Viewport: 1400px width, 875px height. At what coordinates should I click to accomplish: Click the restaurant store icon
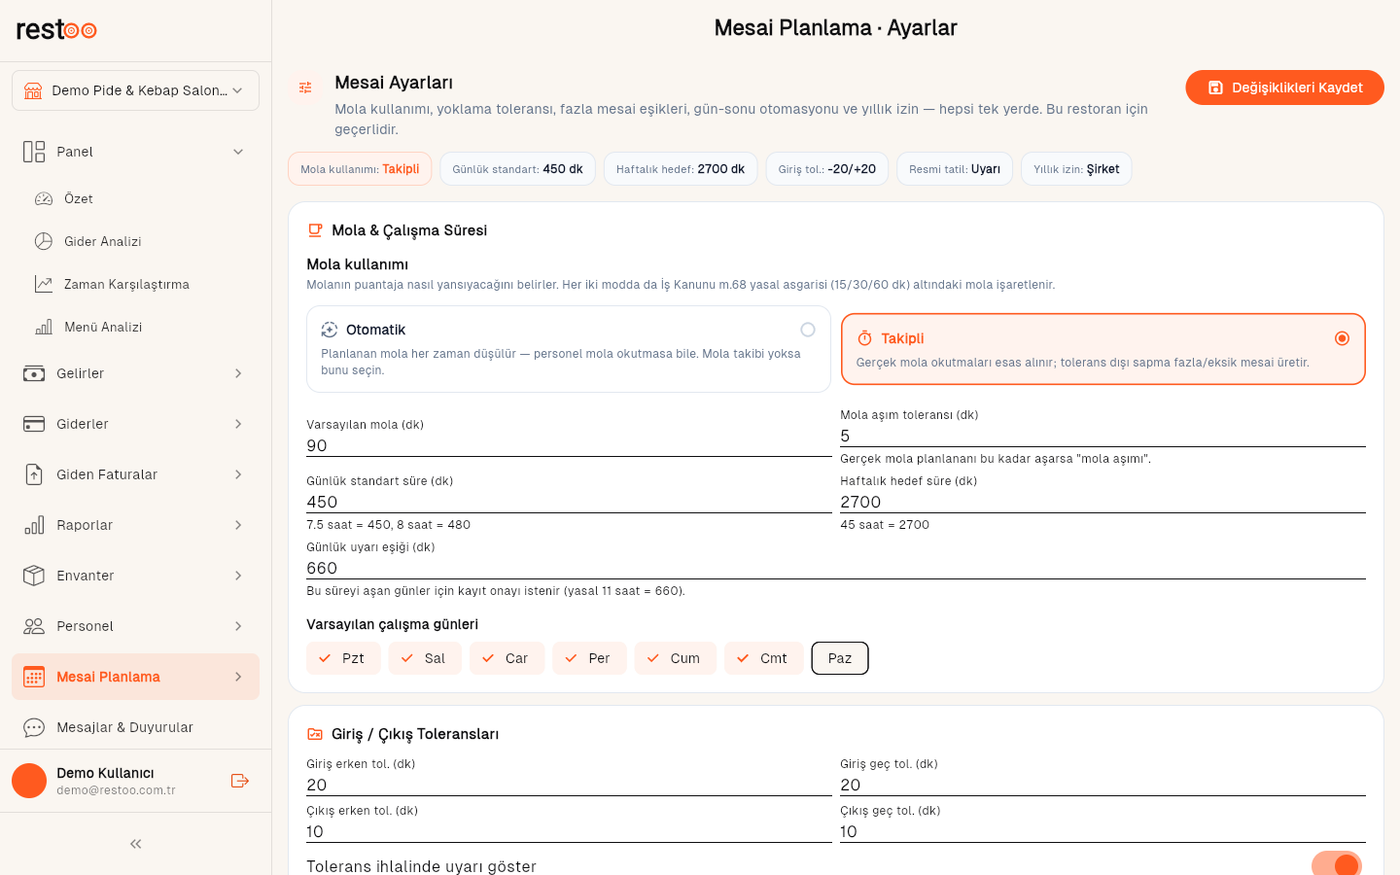[x=33, y=91]
